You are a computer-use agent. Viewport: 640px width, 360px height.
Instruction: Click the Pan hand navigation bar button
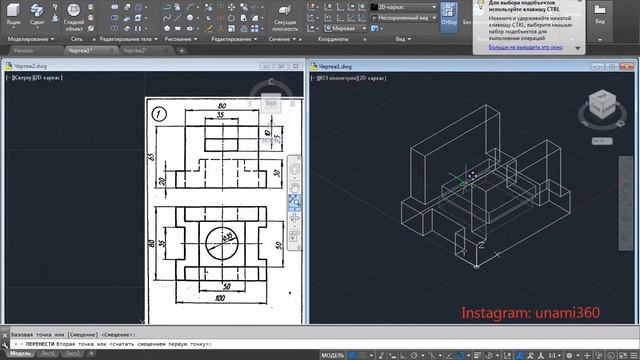click(x=294, y=187)
